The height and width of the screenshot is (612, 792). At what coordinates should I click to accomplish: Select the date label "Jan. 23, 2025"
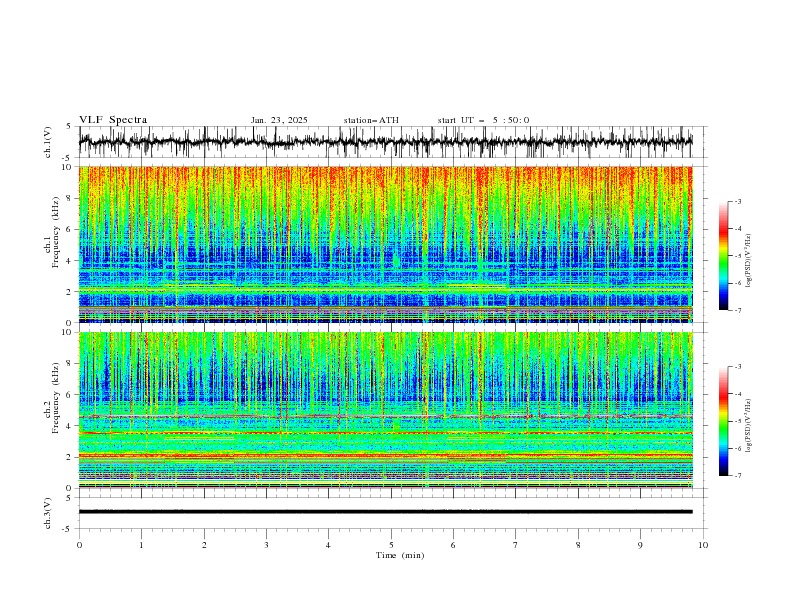click(279, 120)
